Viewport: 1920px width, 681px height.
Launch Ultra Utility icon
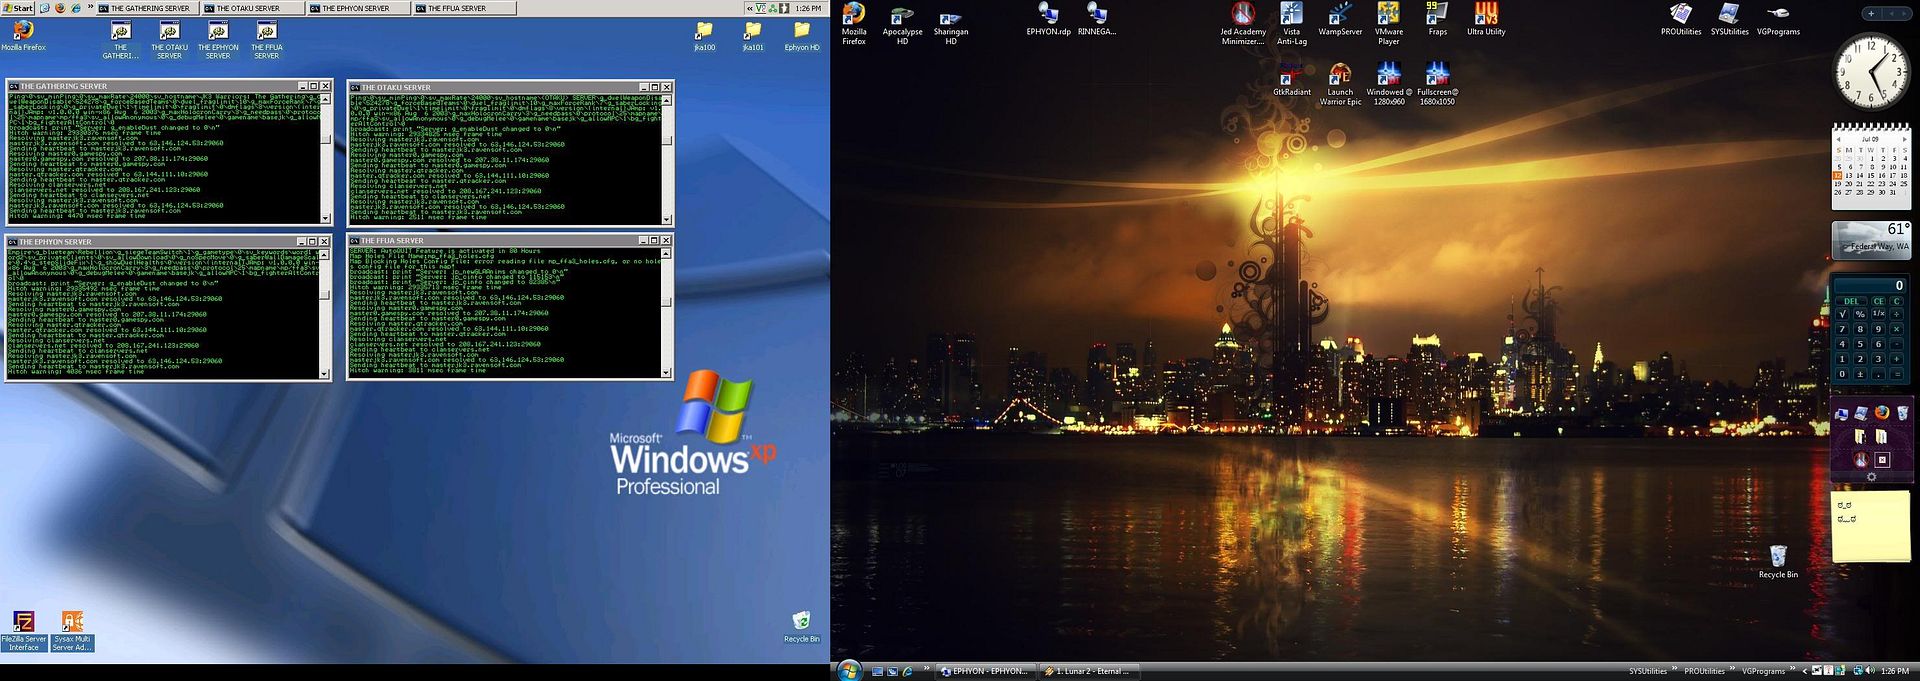[1486, 20]
